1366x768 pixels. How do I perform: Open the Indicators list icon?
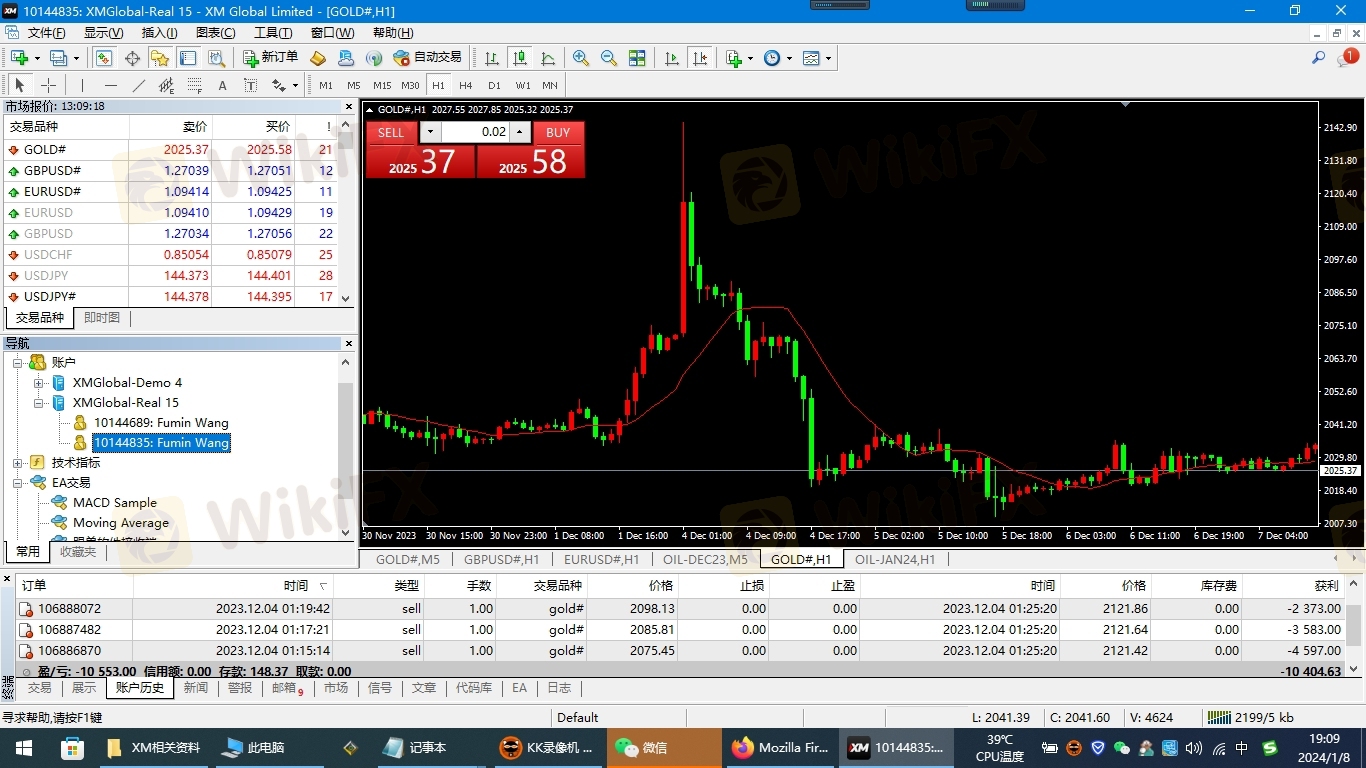point(733,58)
